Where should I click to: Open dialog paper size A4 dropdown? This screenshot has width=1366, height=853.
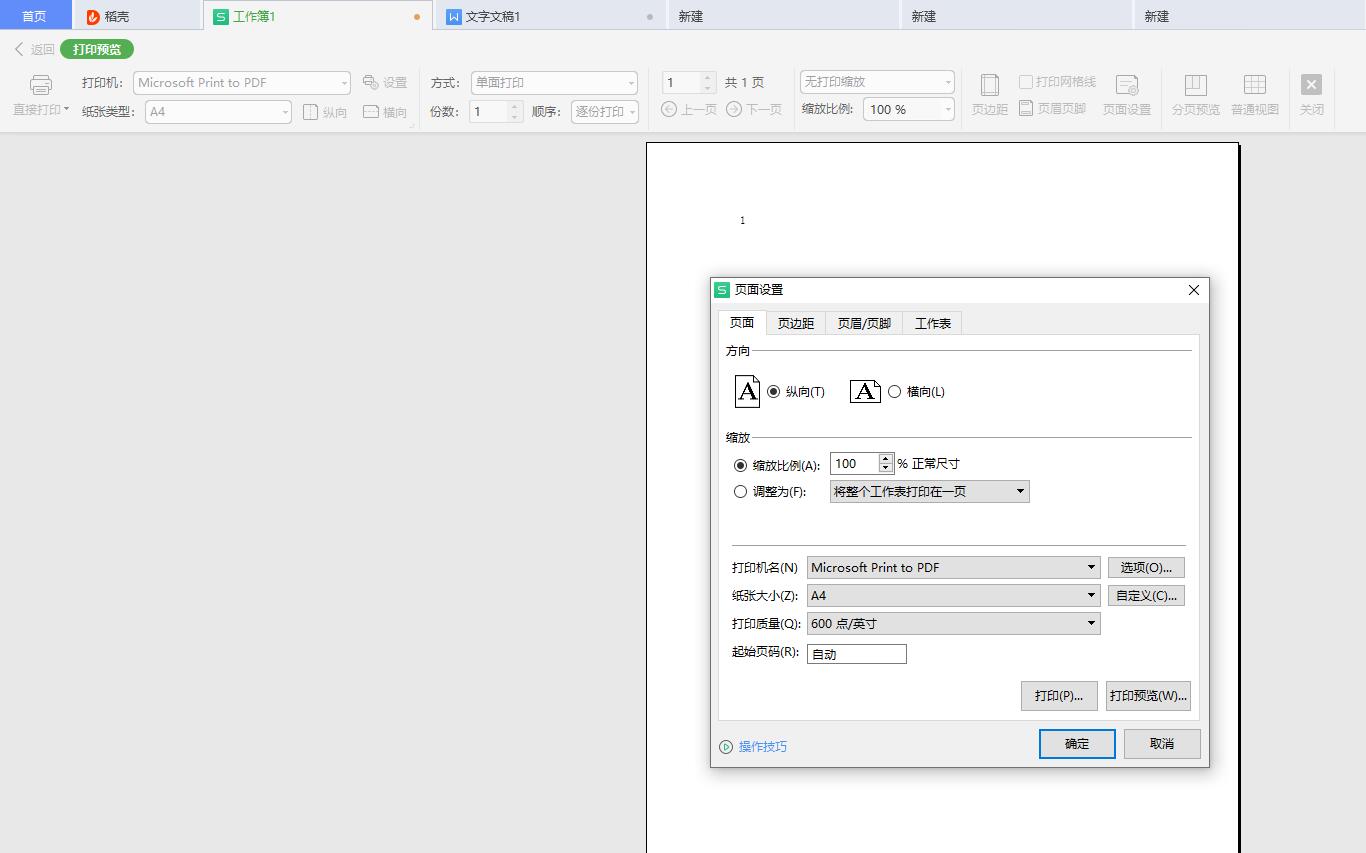(953, 595)
